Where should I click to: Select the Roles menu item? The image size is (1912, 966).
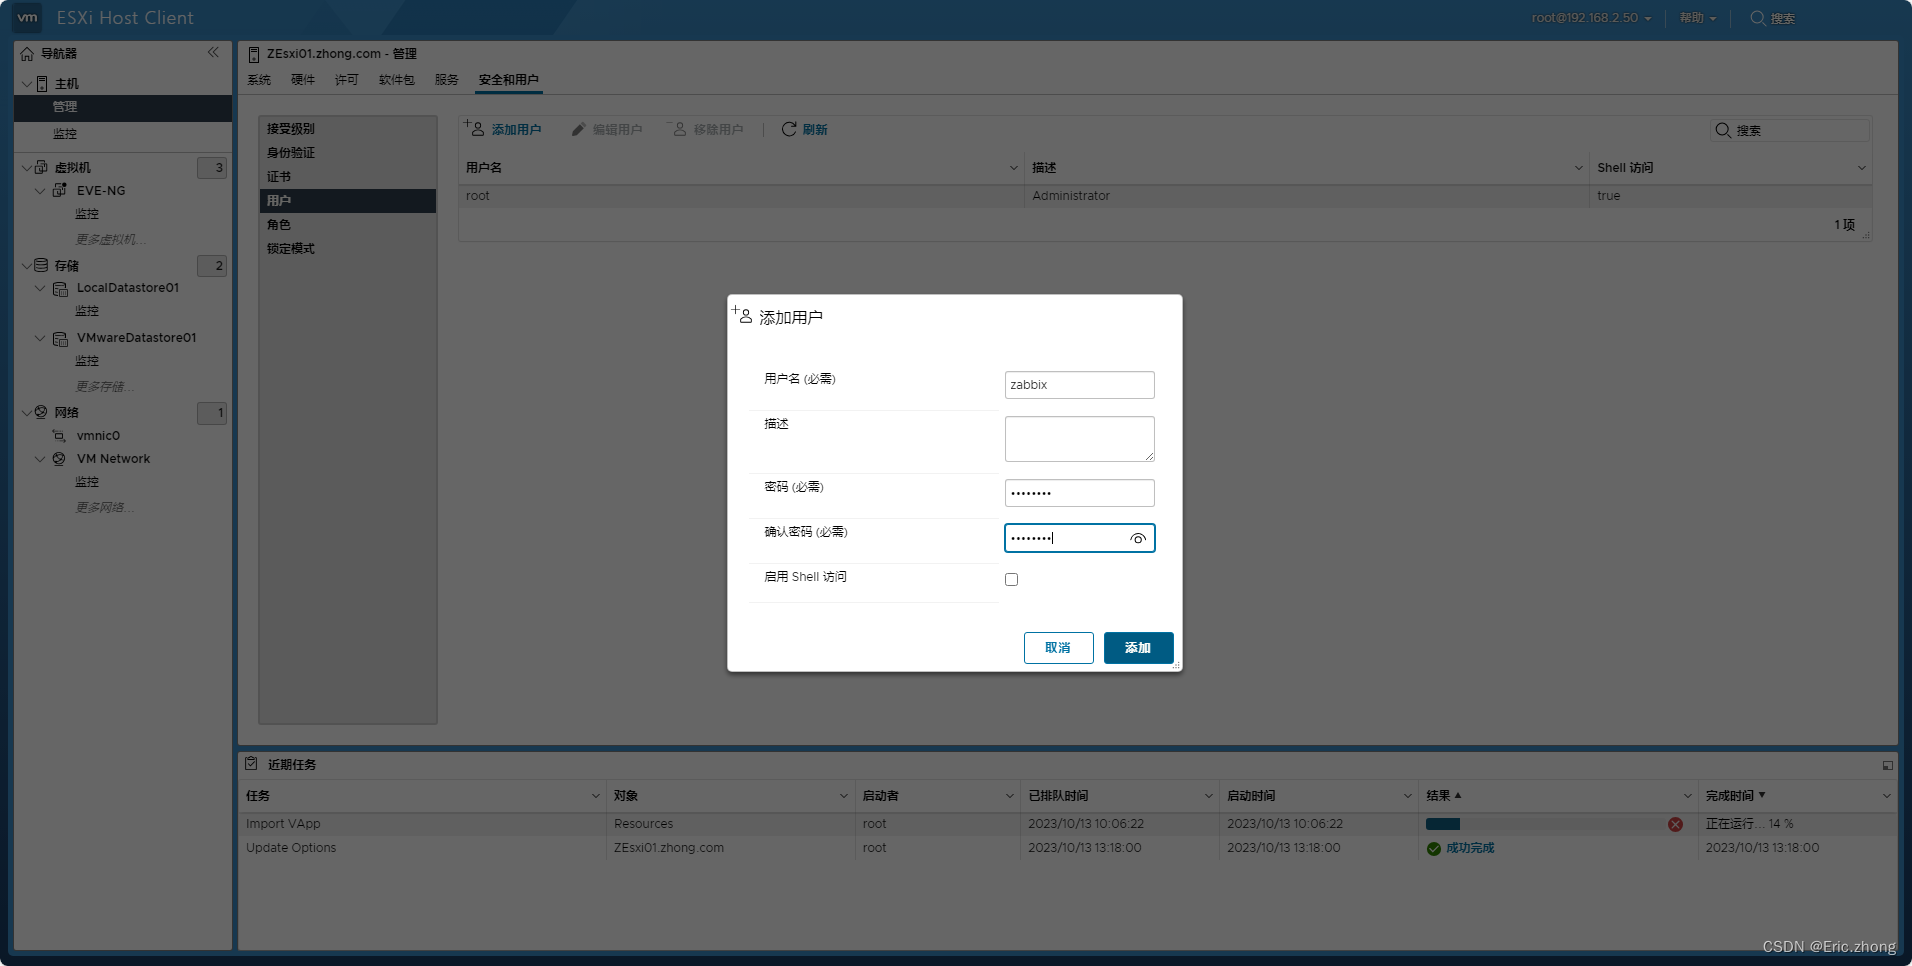click(x=348, y=225)
